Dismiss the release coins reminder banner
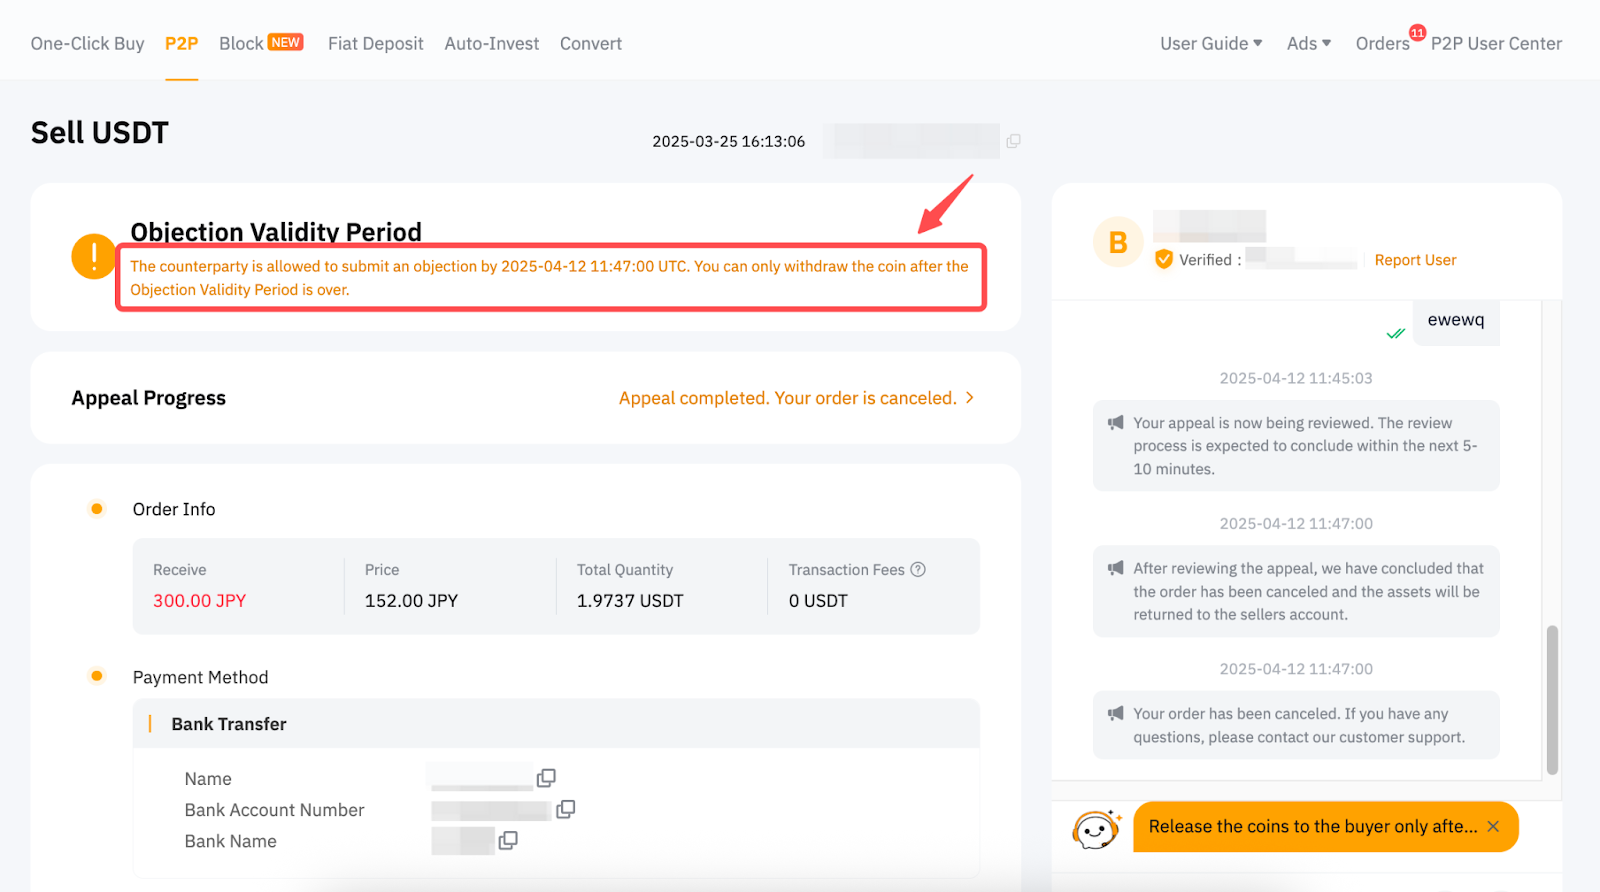This screenshot has height=892, width=1600. [1493, 826]
